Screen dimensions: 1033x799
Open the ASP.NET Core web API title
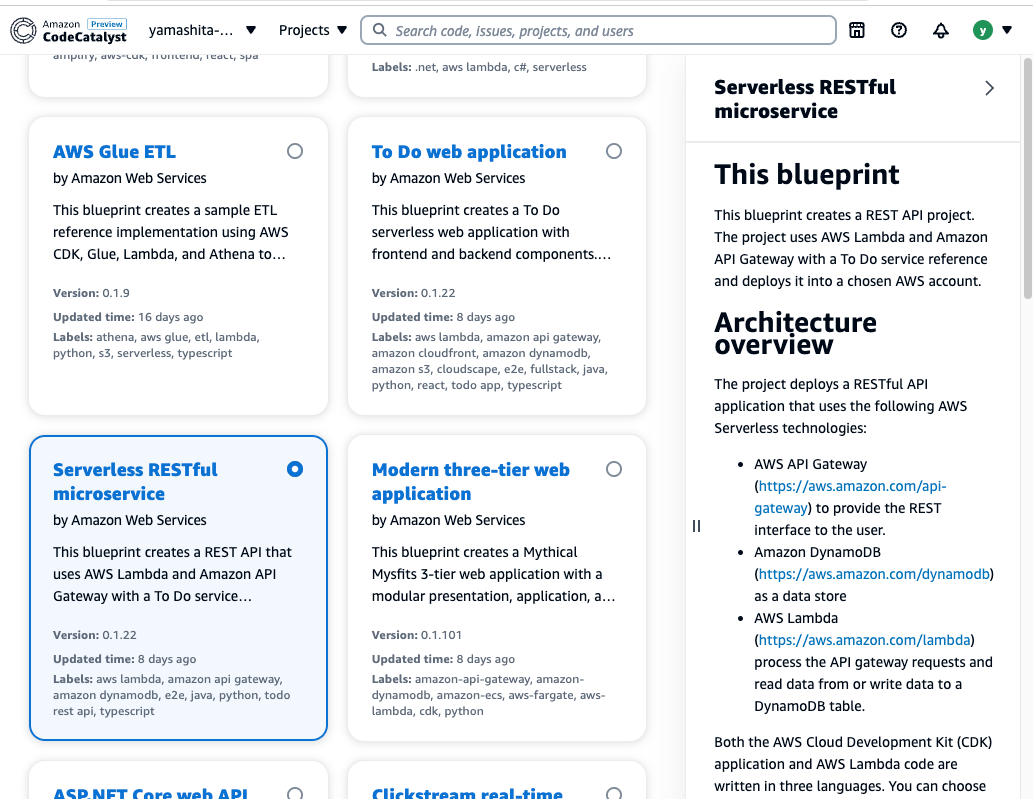pyautogui.click(x=150, y=792)
